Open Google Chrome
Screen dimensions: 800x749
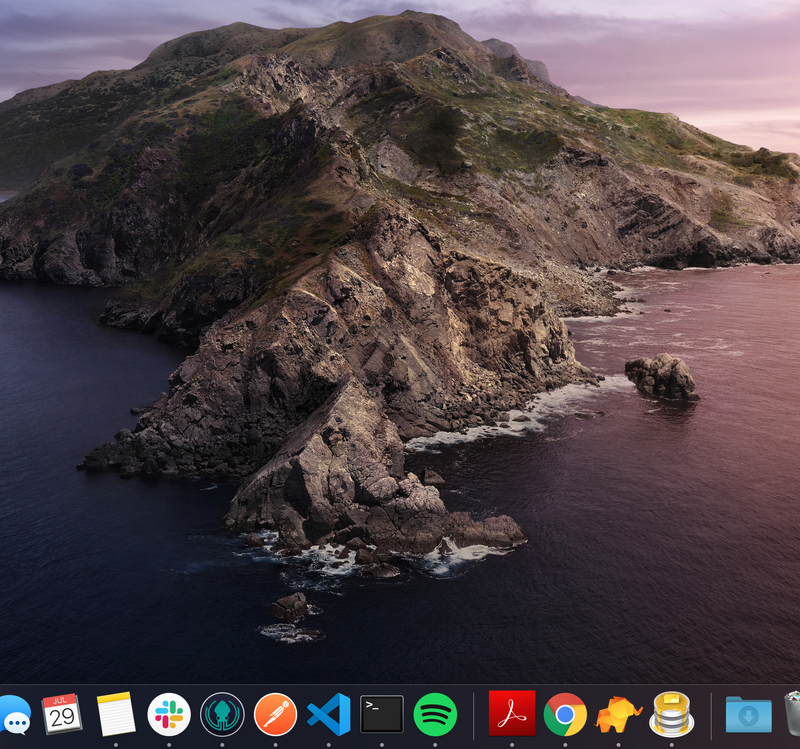tap(565, 714)
